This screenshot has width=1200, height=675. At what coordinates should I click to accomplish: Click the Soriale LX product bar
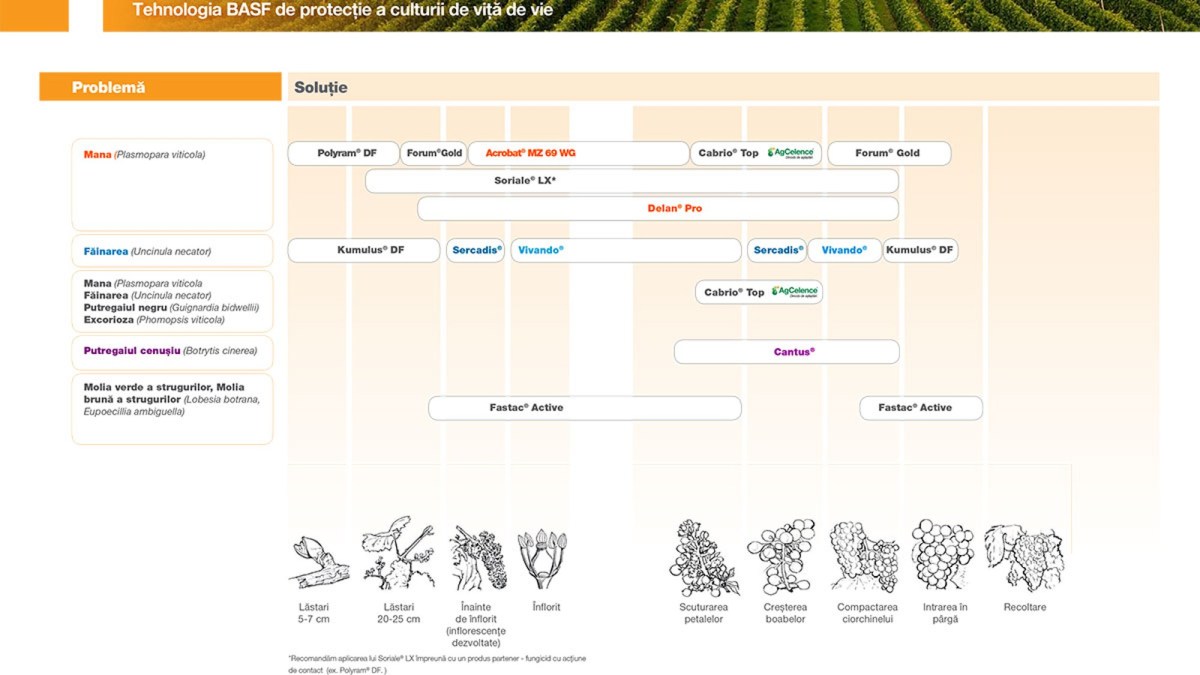pyautogui.click(x=632, y=181)
